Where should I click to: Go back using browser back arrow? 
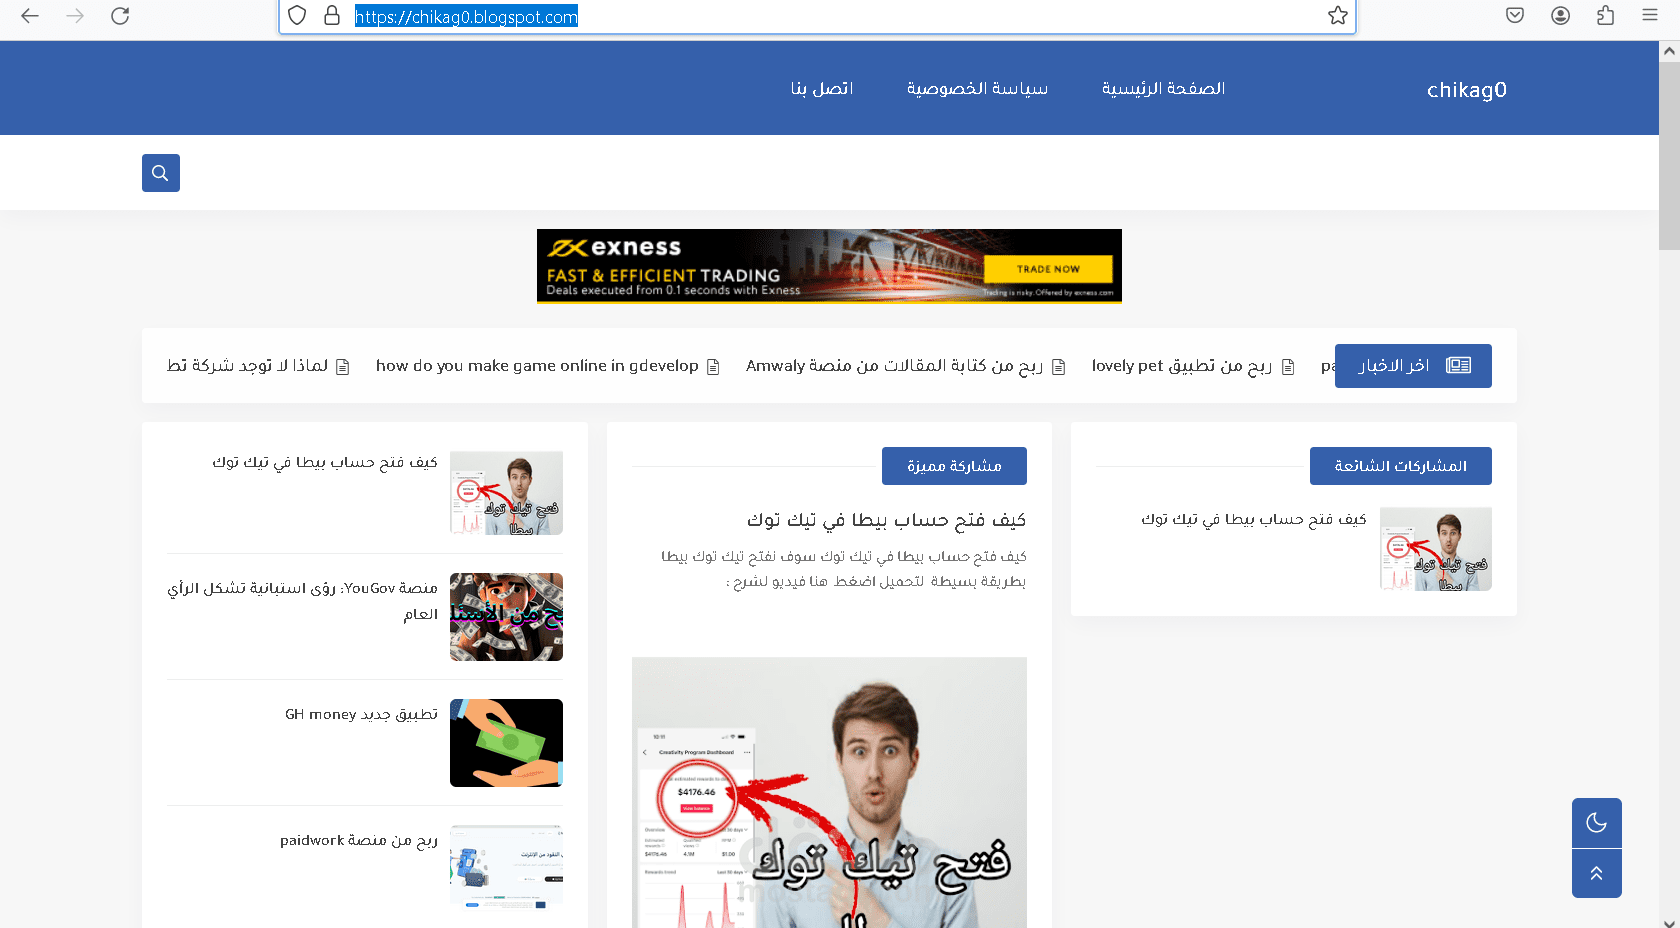30,16
